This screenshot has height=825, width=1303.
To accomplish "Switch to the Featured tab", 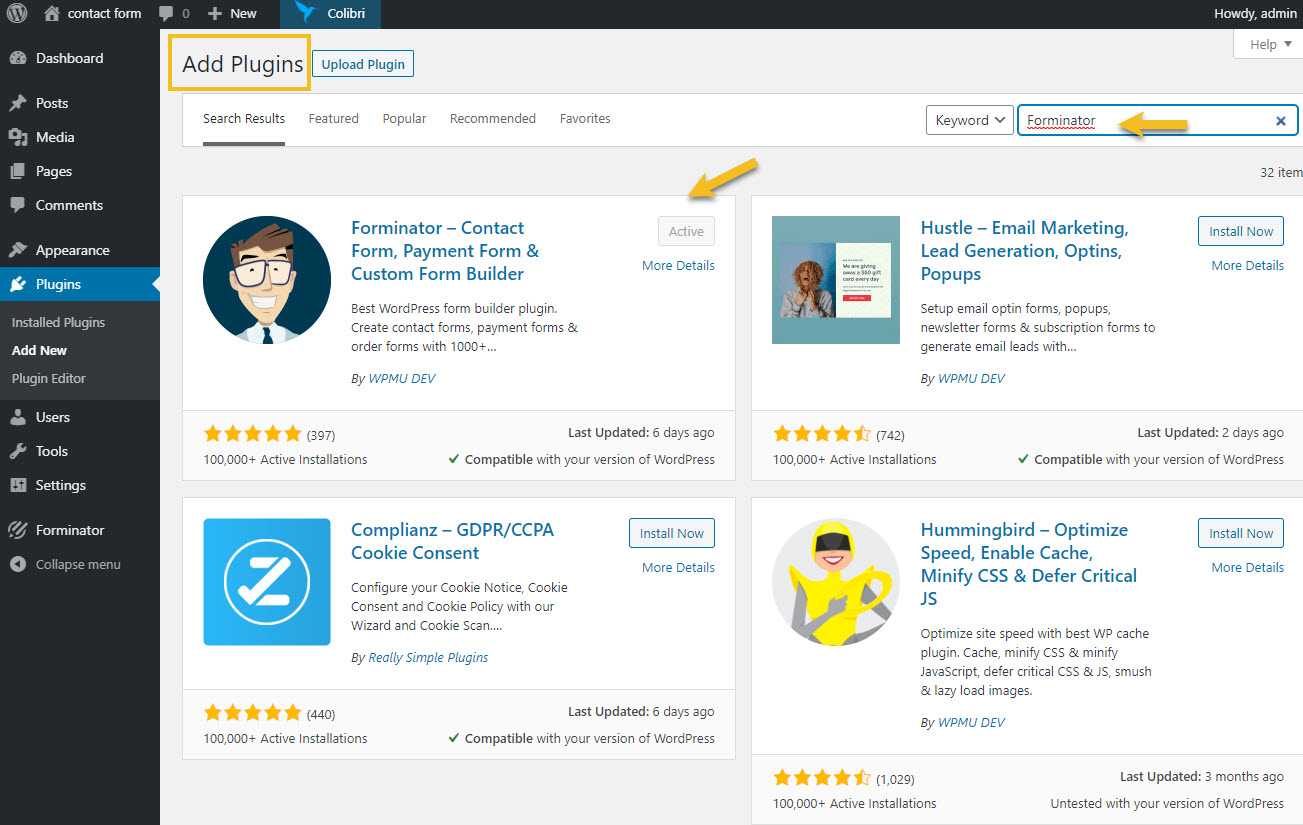I will tap(333, 119).
